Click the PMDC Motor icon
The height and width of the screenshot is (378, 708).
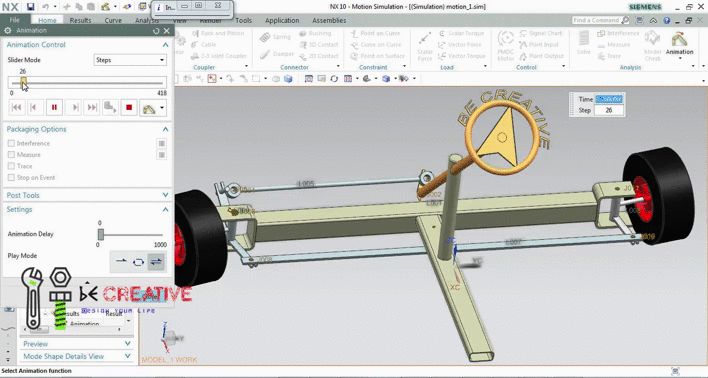click(506, 47)
